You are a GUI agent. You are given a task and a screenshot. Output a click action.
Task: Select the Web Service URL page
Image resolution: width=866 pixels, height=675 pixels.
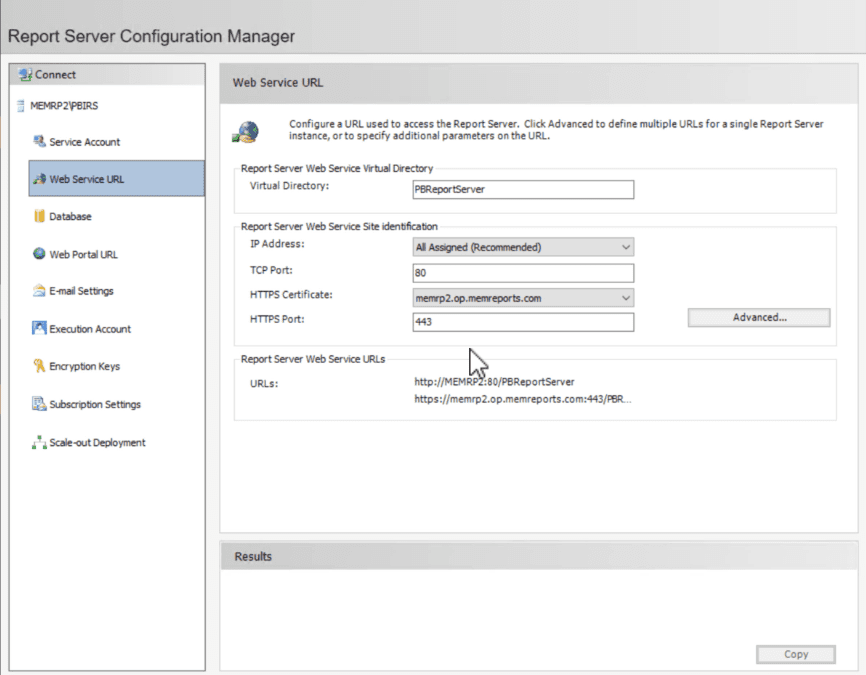coord(117,178)
